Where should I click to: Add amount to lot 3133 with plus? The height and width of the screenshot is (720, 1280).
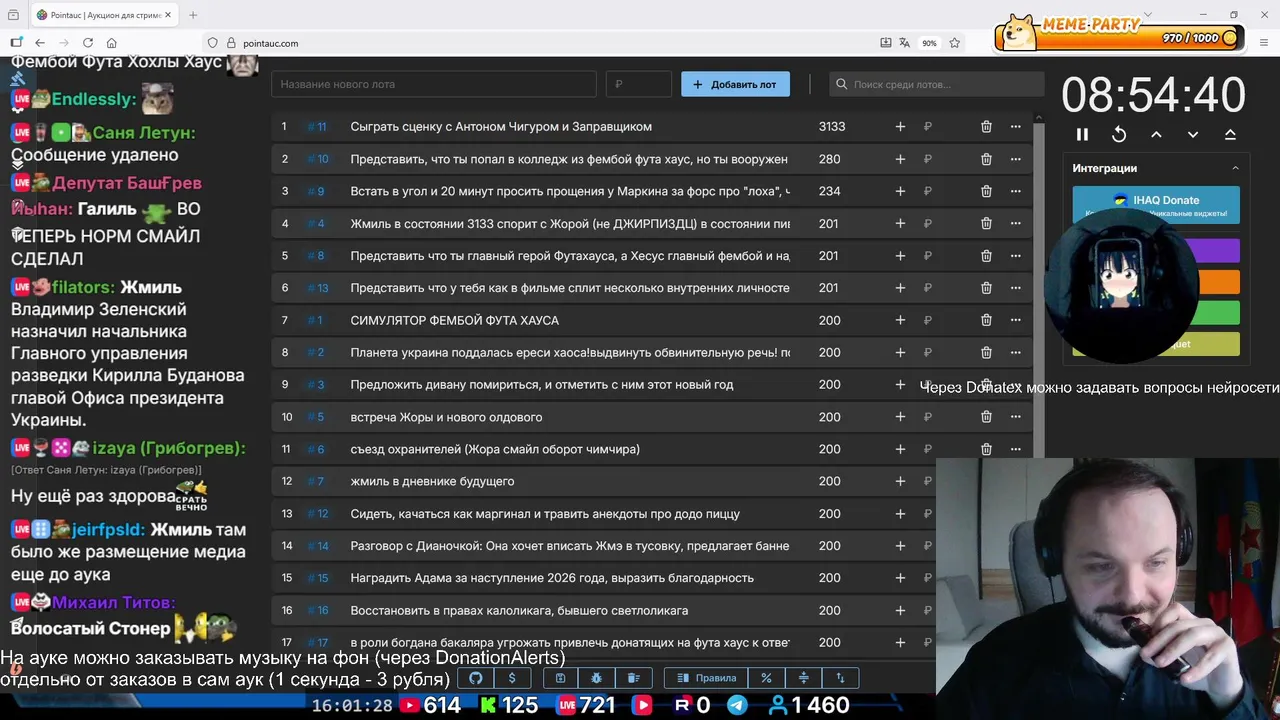[900, 126]
